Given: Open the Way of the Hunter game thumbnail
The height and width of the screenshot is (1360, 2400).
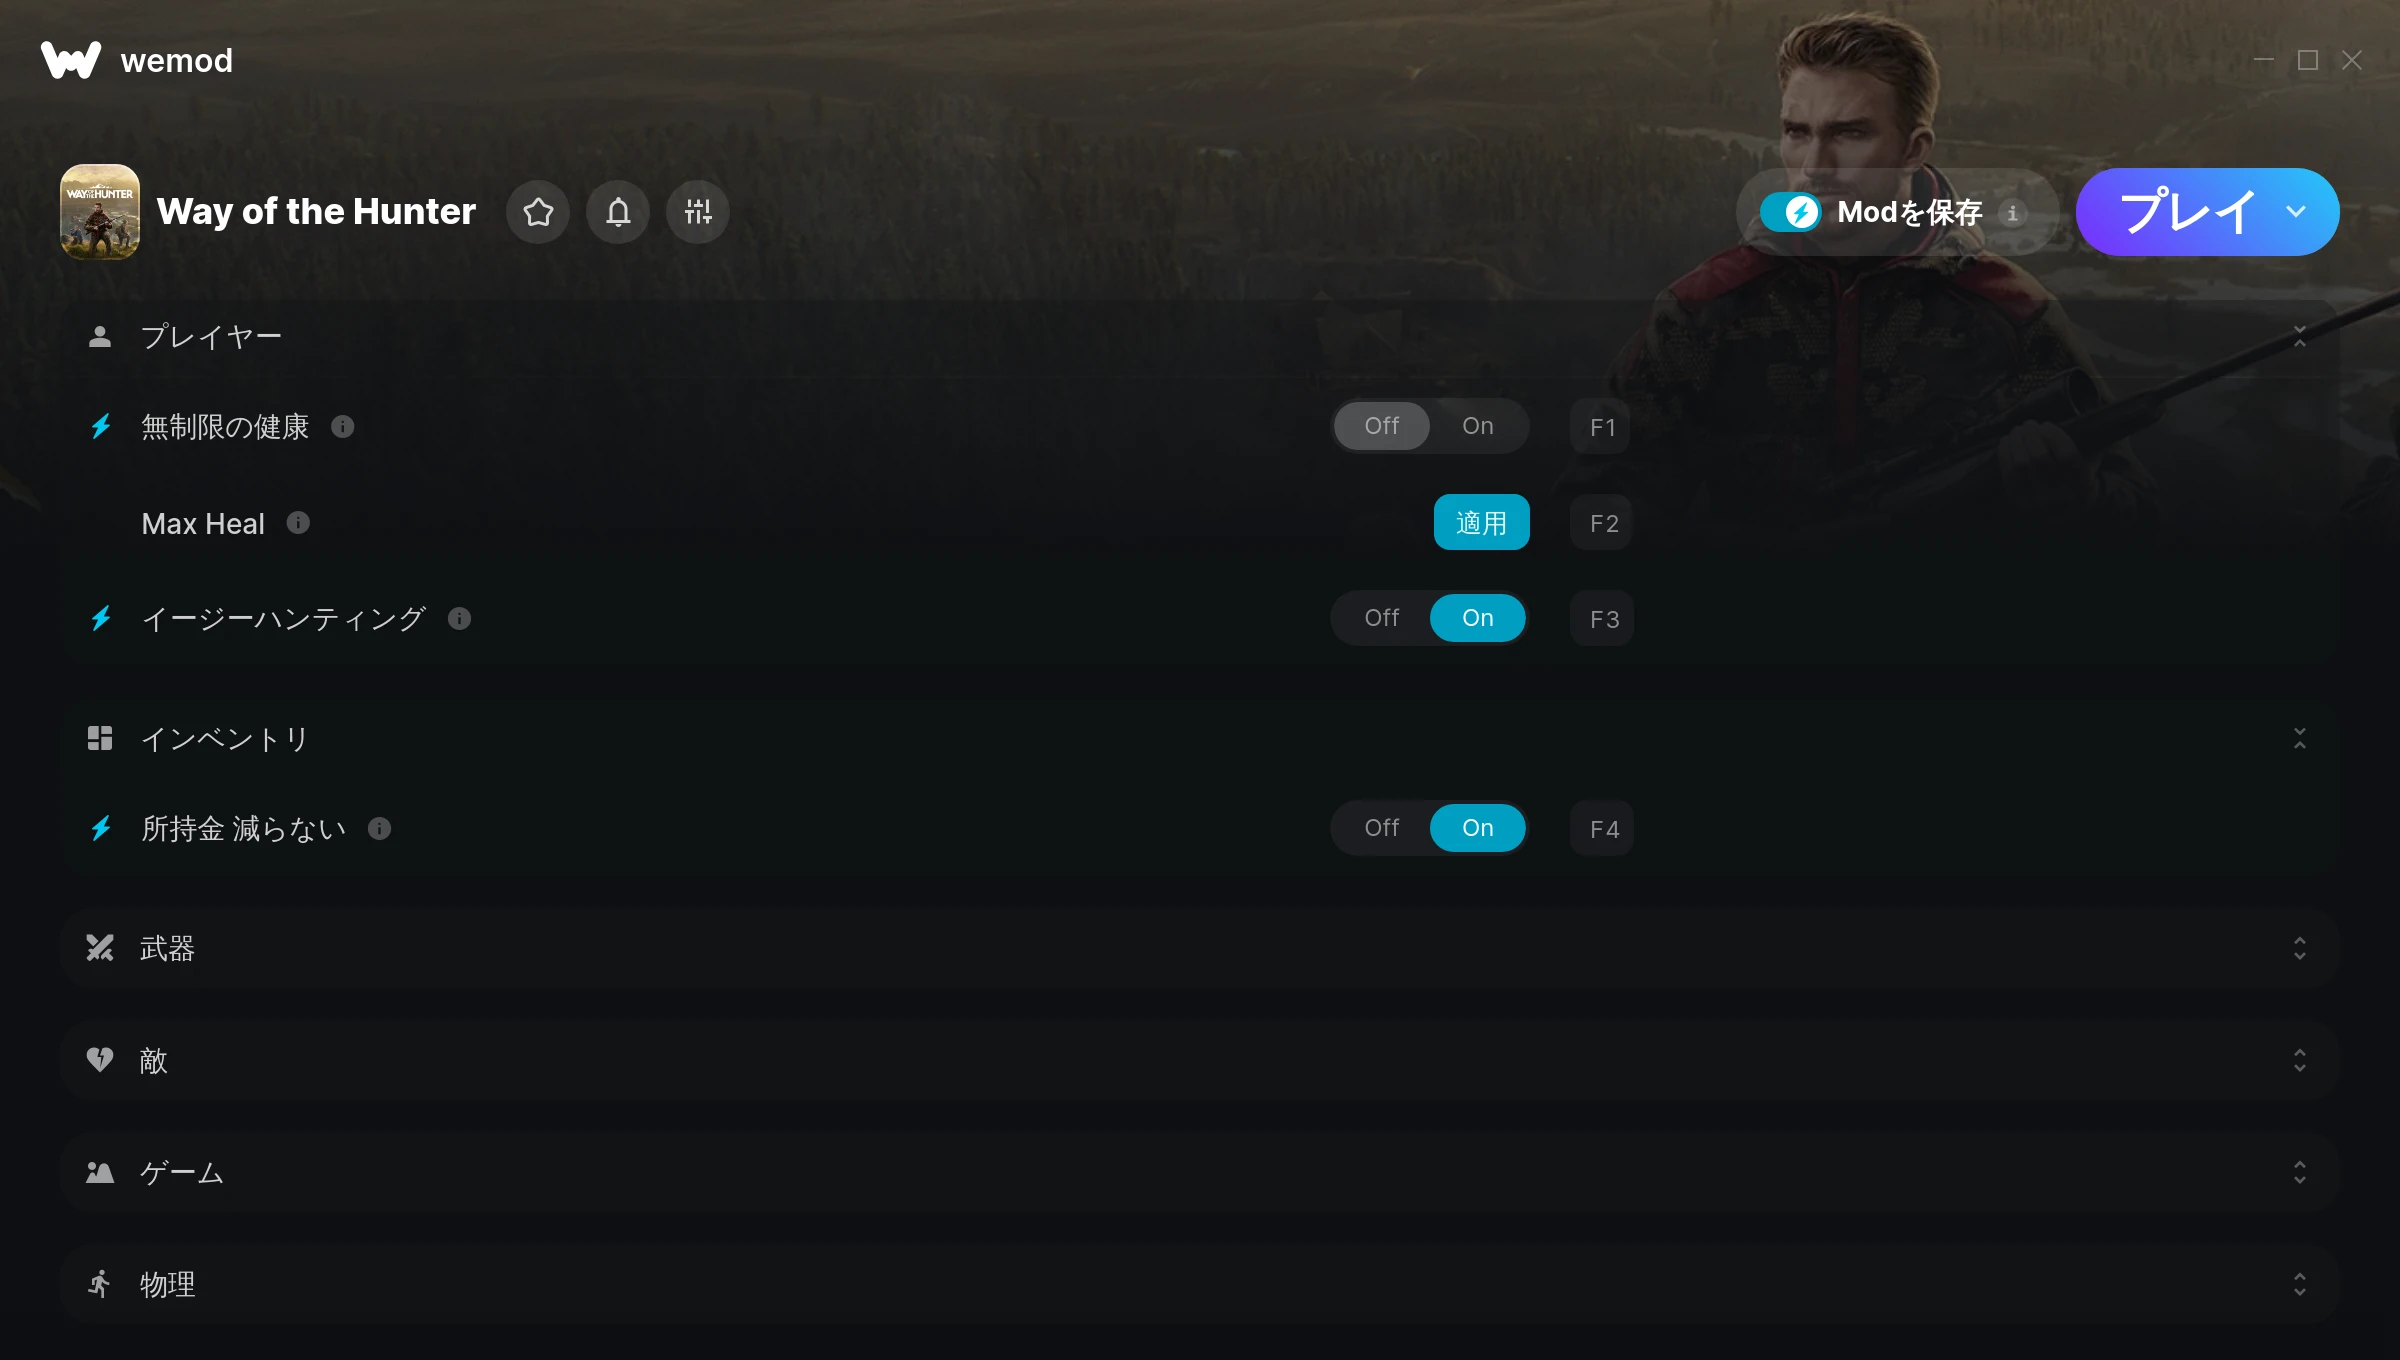Looking at the screenshot, I should [x=100, y=212].
